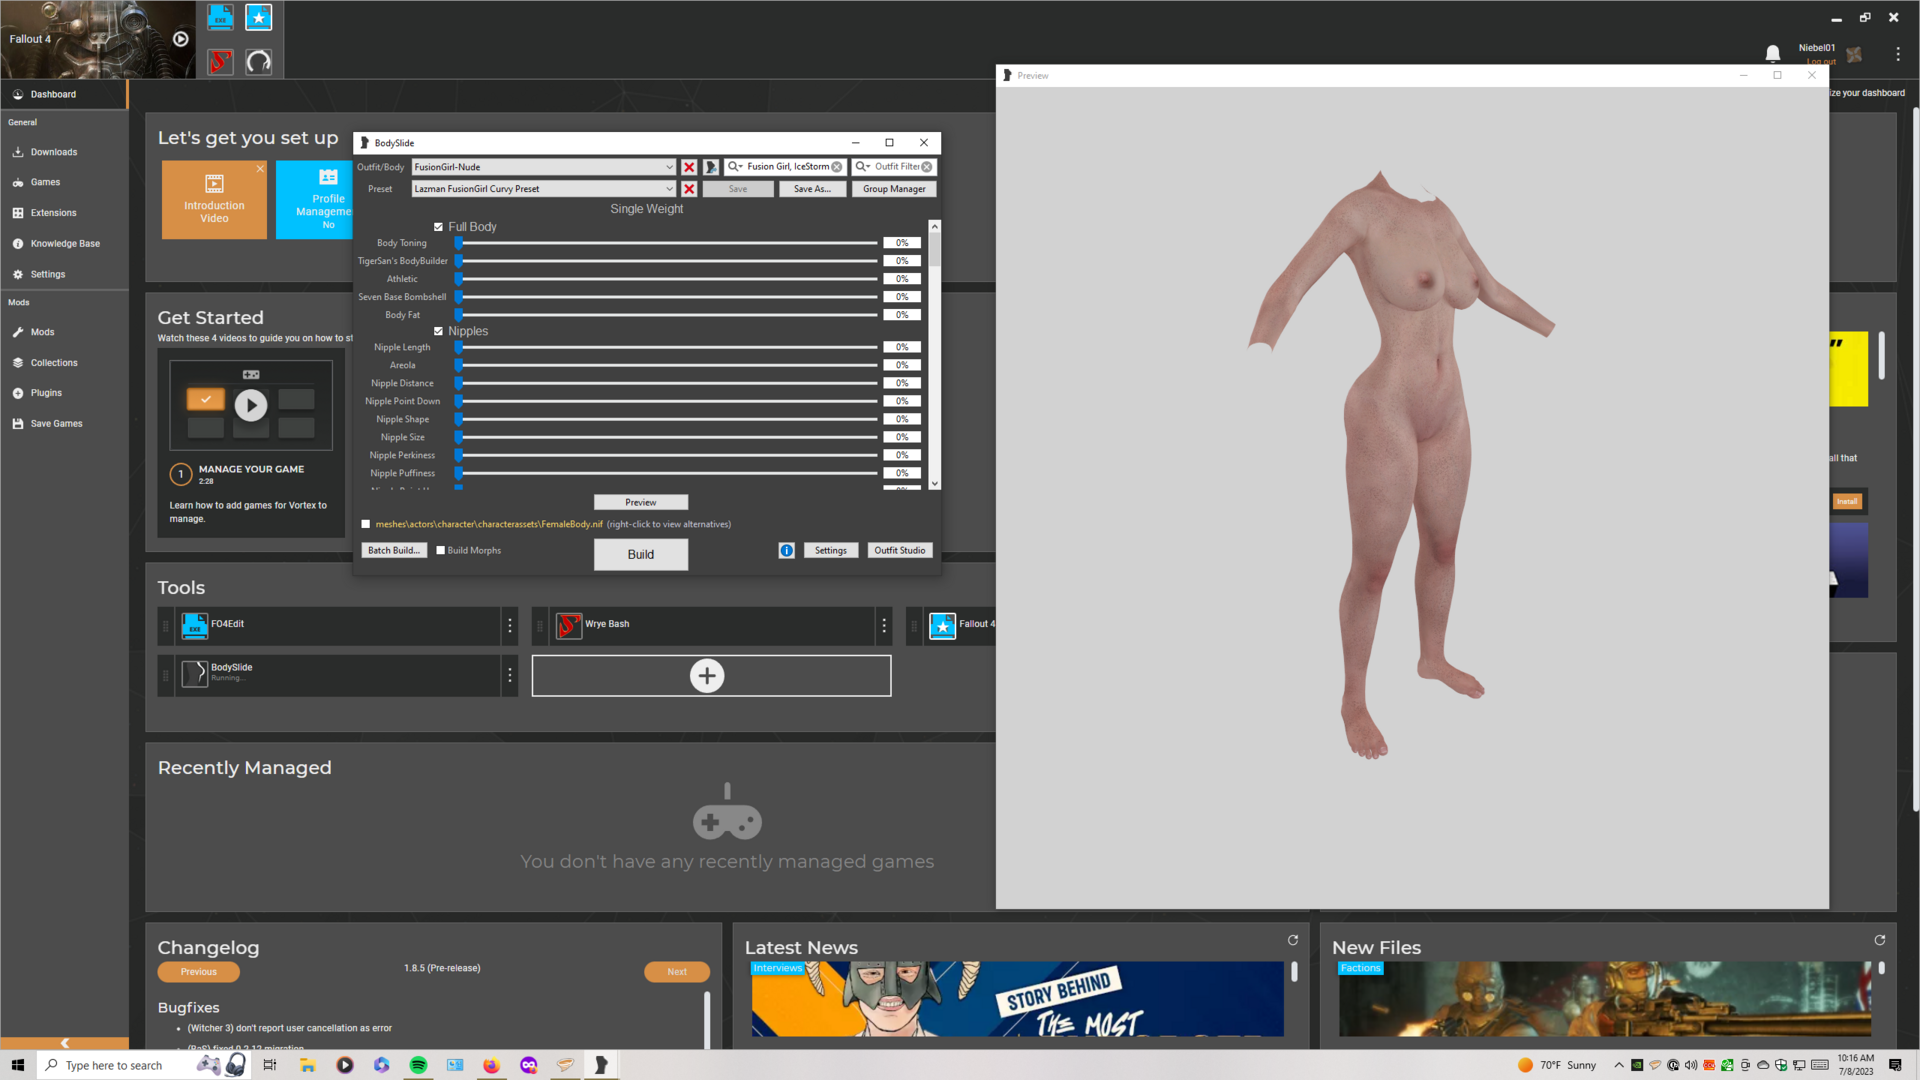Open Outfit Studio
The width and height of the screenshot is (1920, 1080).
(900, 551)
